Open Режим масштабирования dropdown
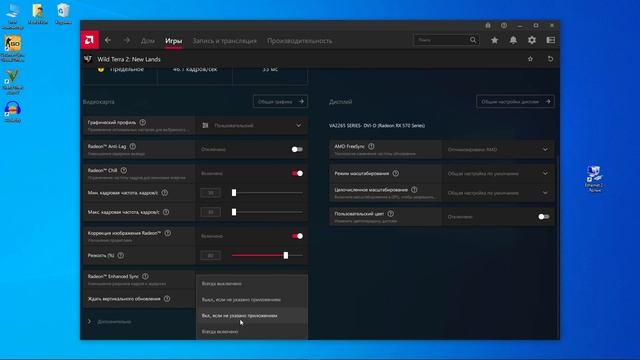Viewport: 640px width, 360px height. 498,173
